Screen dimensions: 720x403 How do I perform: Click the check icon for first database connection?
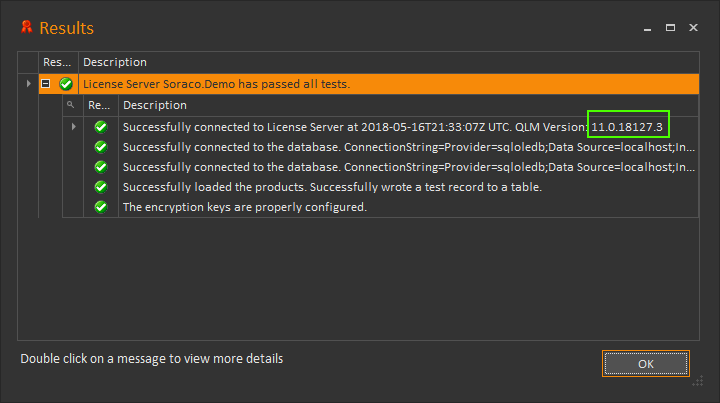pyautogui.click(x=101, y=147)
